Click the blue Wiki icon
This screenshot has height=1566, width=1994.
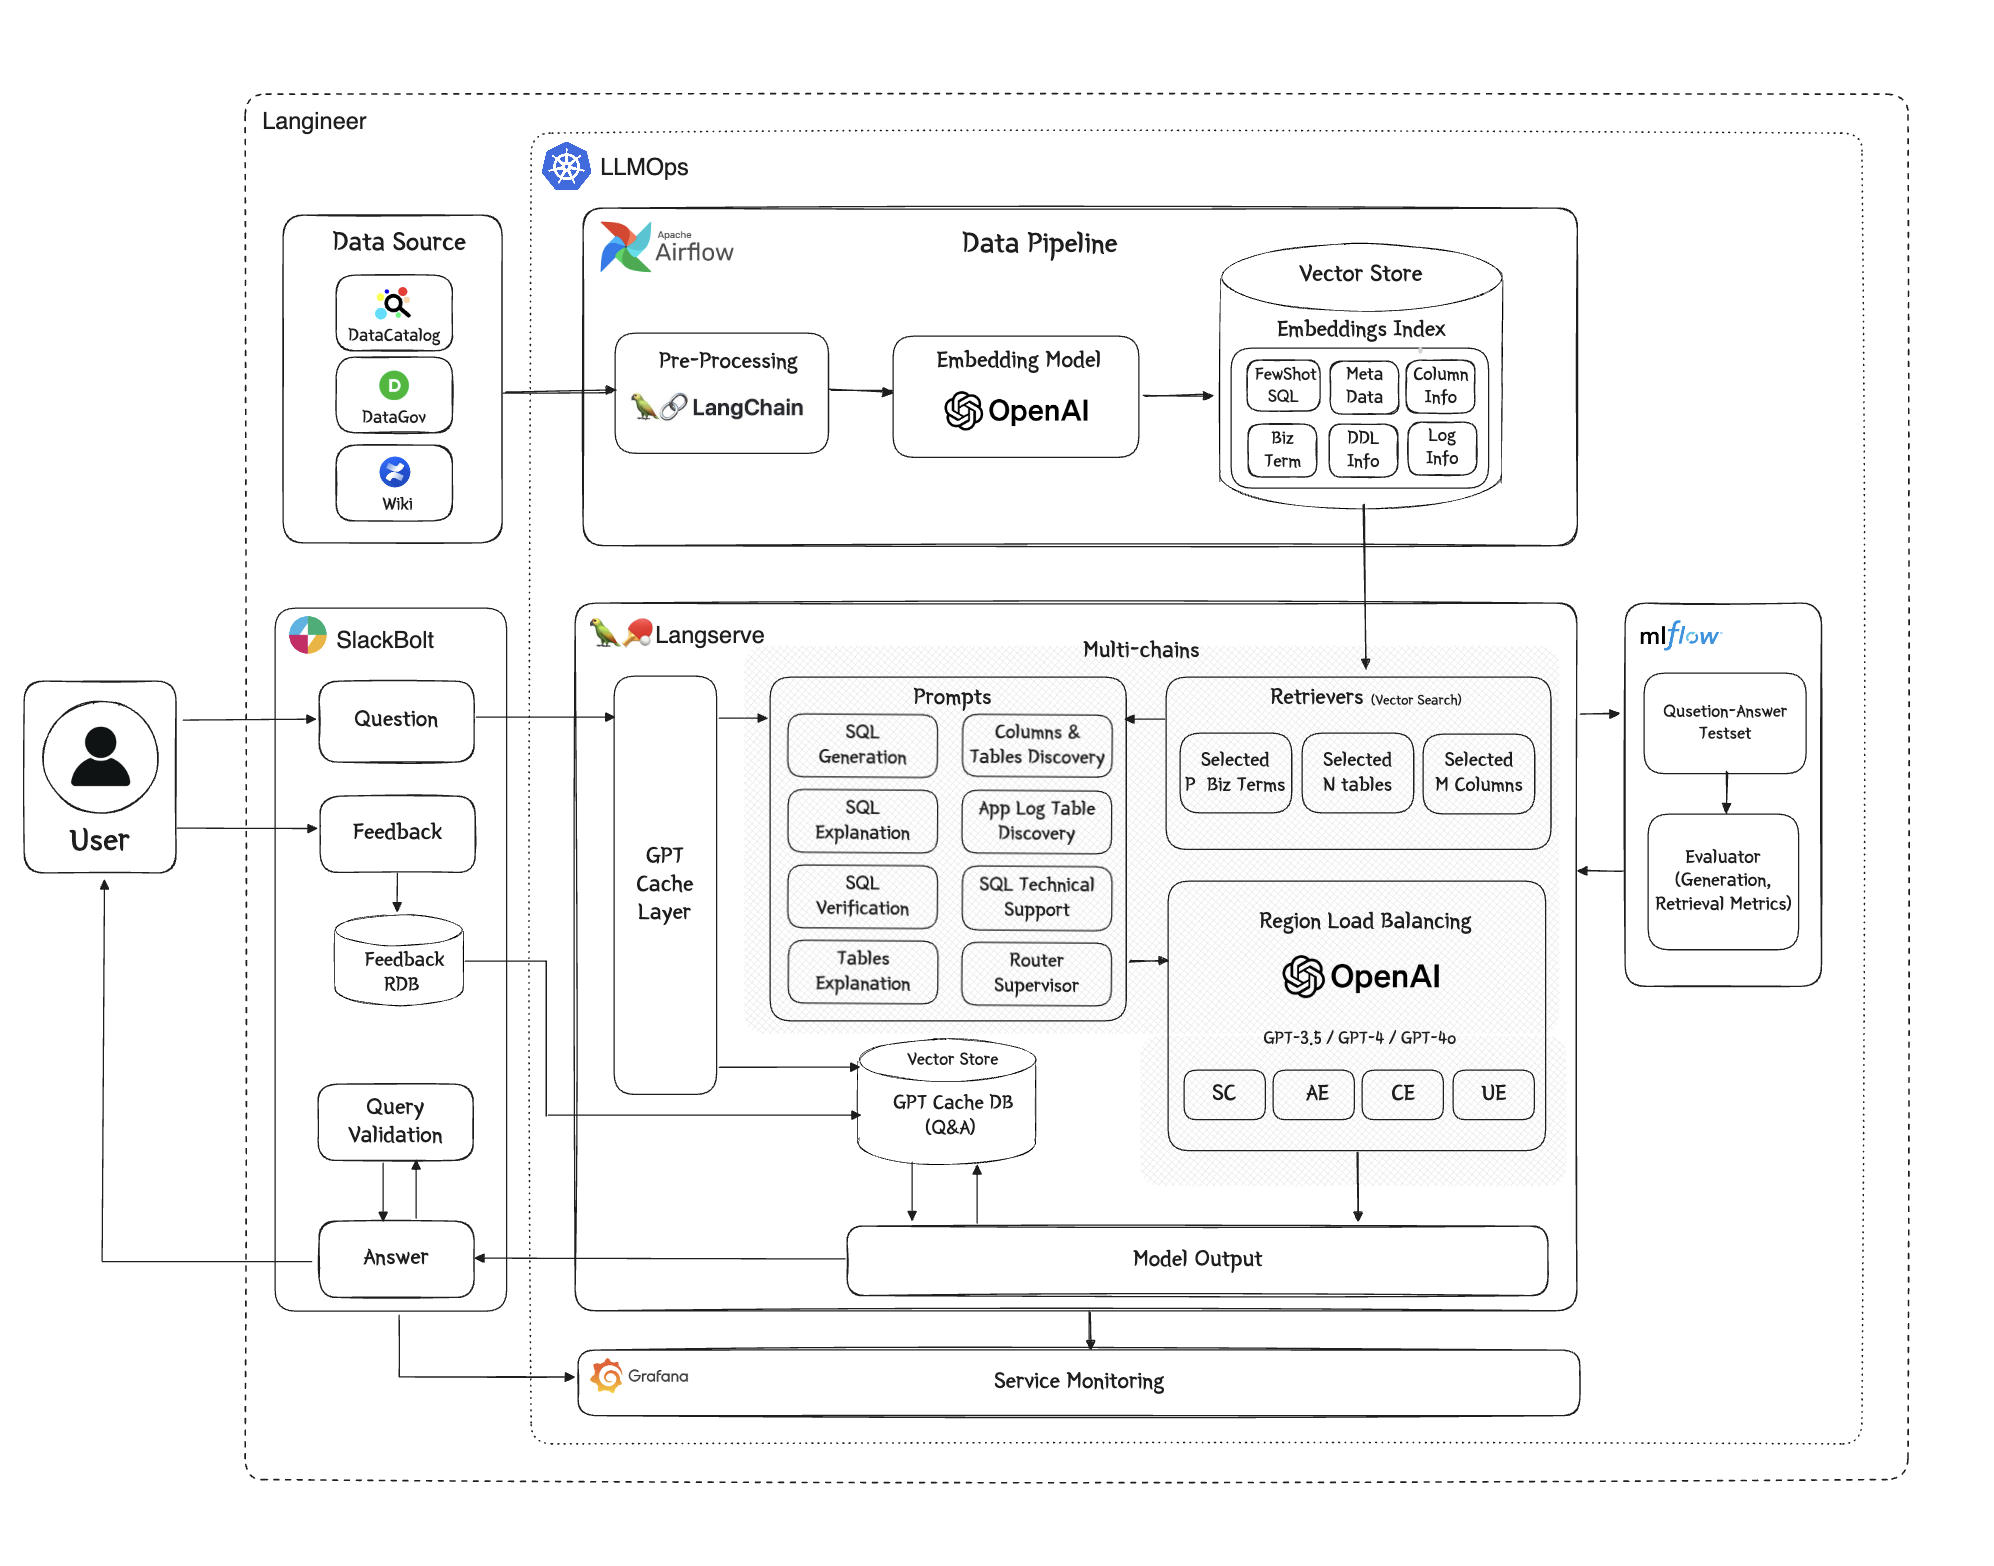click(395, 472)
